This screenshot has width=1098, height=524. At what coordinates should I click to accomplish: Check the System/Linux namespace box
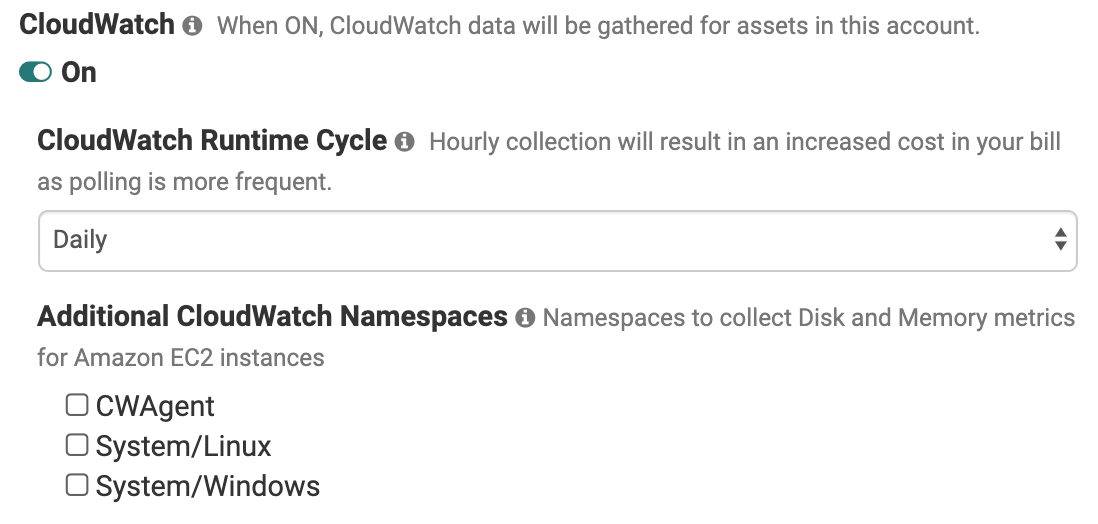point(76,445)
